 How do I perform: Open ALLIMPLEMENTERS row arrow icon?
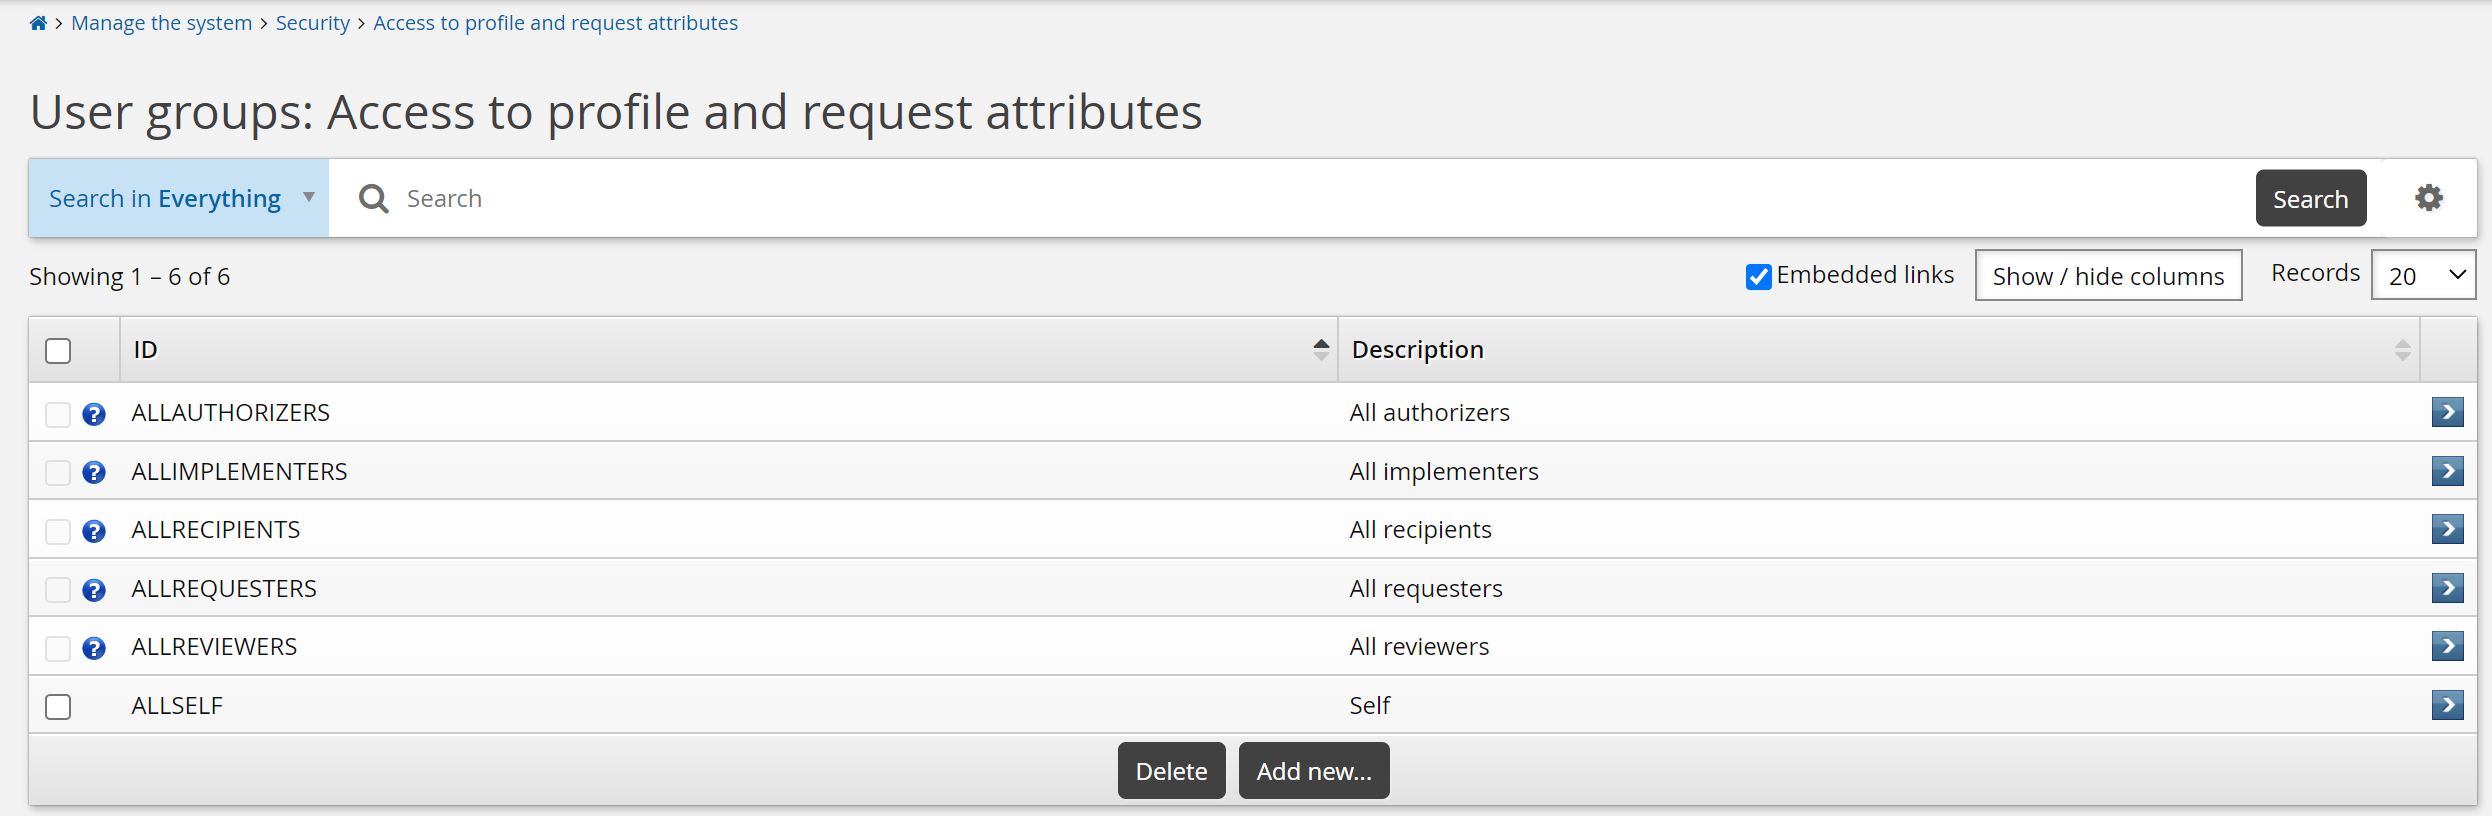2446,471
